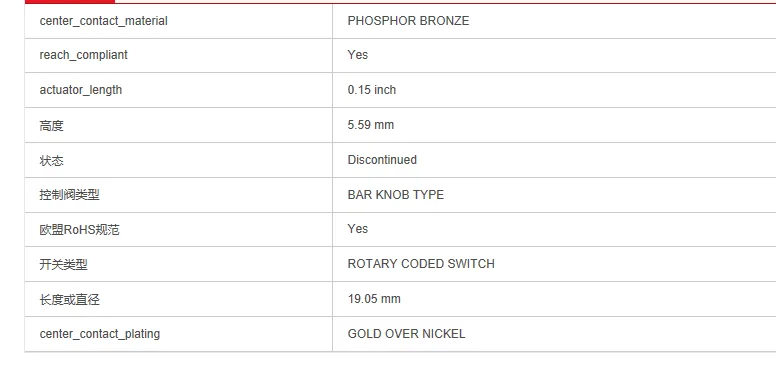Image resolution: width=776 pixels, height=370 pixels.
Task: Click the actuator_length label
Action: click(81, 90)
